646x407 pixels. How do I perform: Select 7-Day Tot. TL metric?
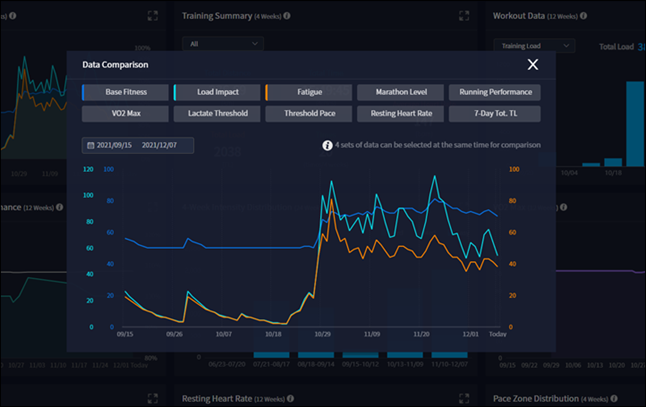pos(495,114)
